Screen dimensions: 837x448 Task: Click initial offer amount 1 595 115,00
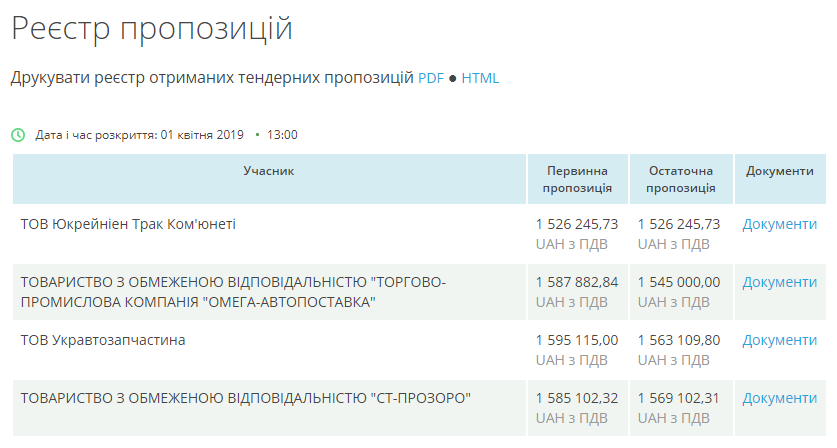tap(577, 341)
